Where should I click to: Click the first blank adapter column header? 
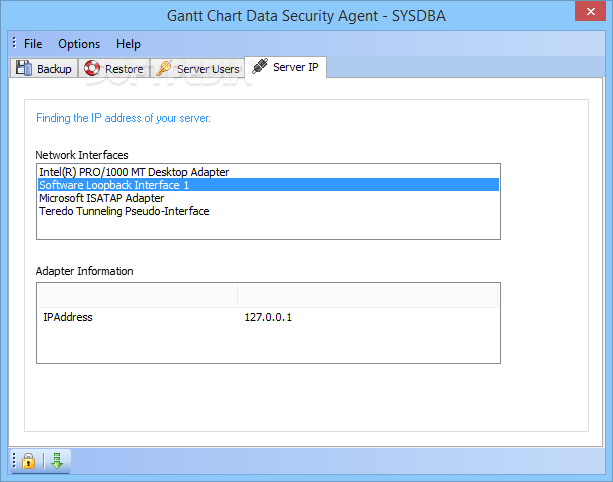(x=137, y=296)
